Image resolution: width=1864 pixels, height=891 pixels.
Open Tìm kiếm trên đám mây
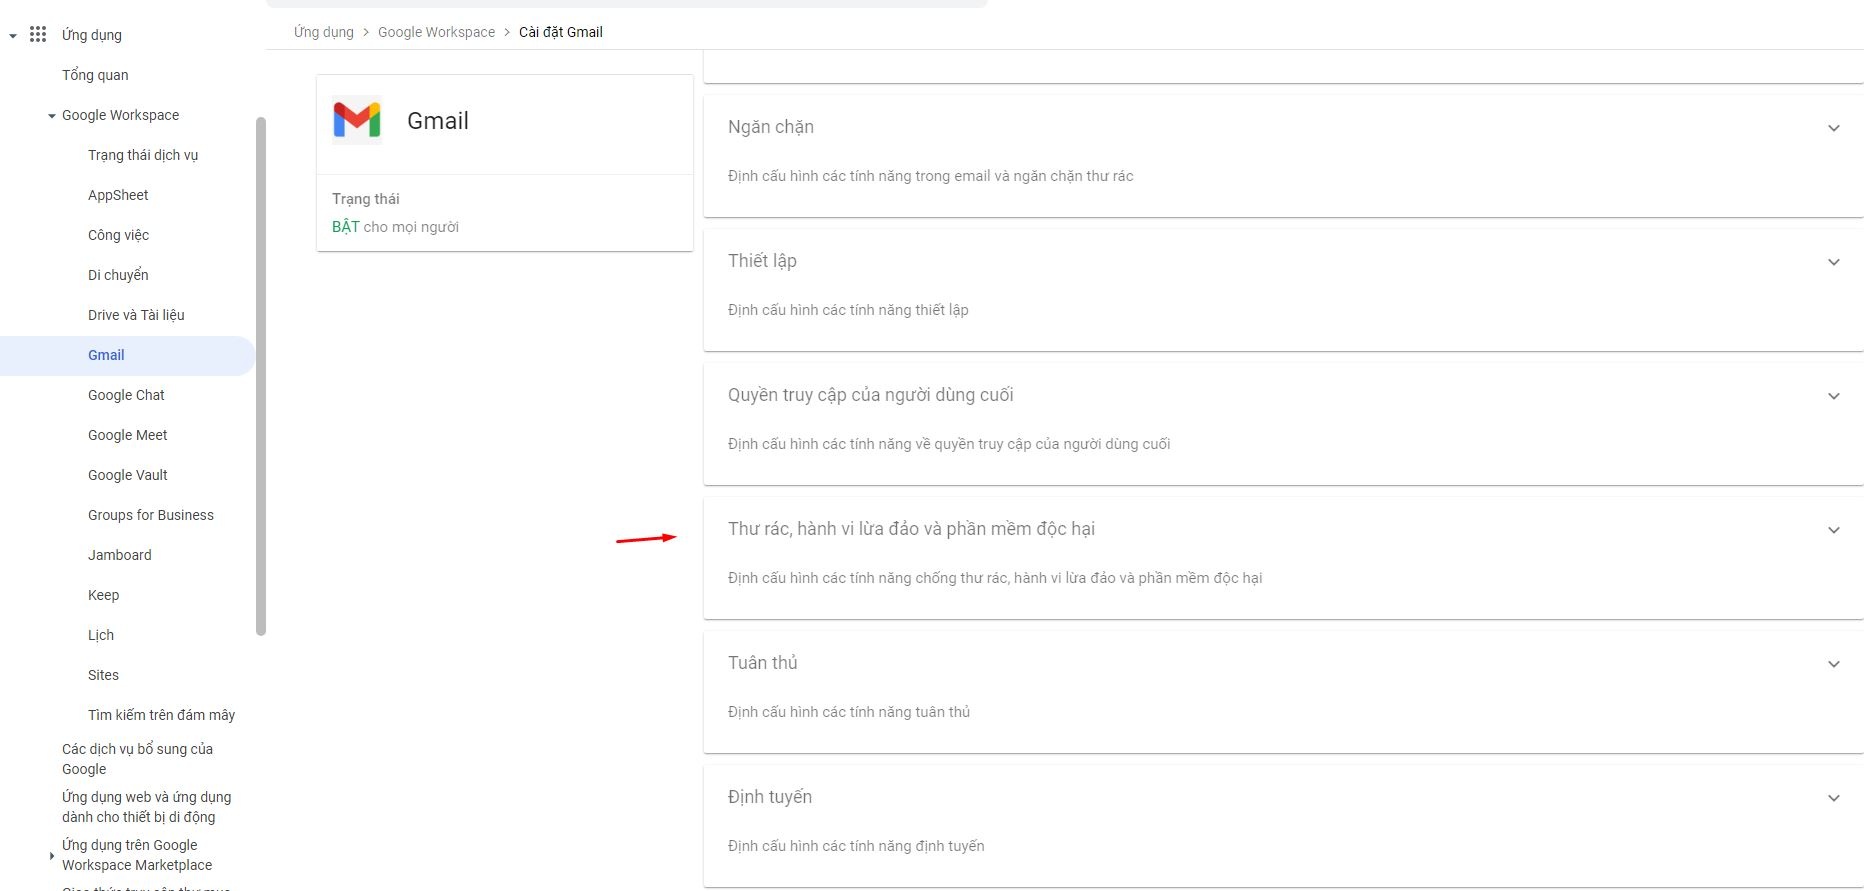[x=161, y=715]
